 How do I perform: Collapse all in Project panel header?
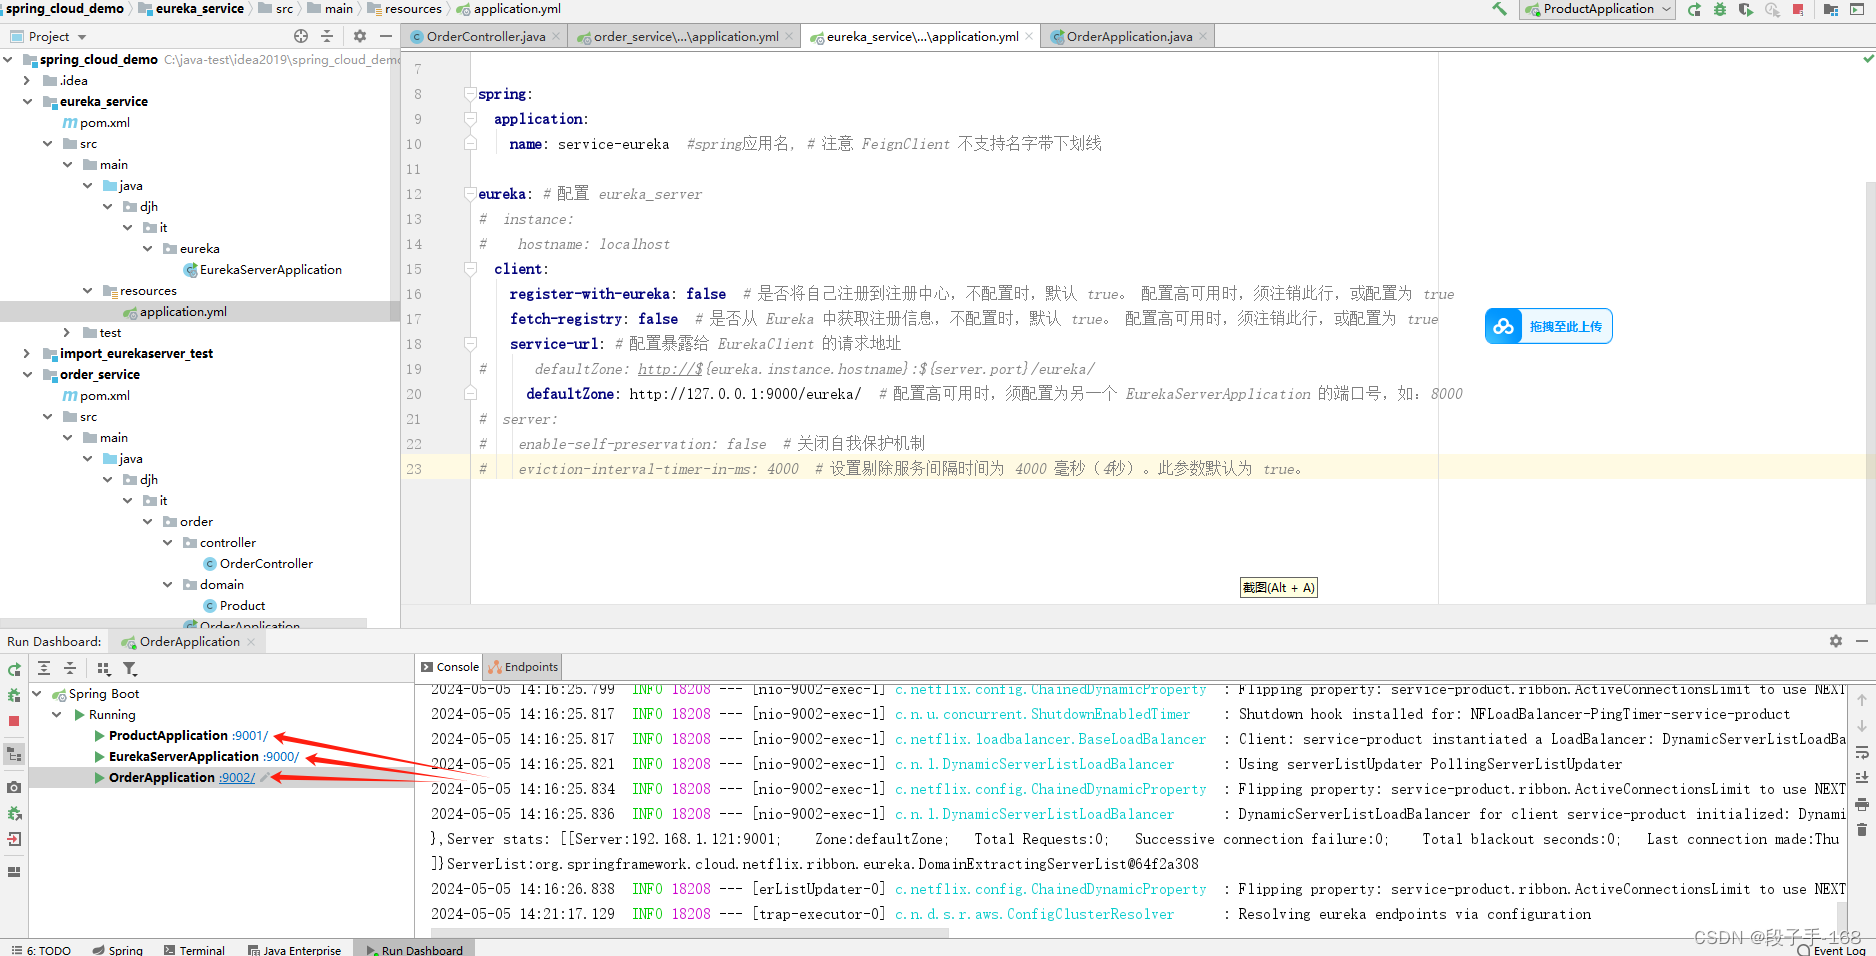tap(327, 36)
